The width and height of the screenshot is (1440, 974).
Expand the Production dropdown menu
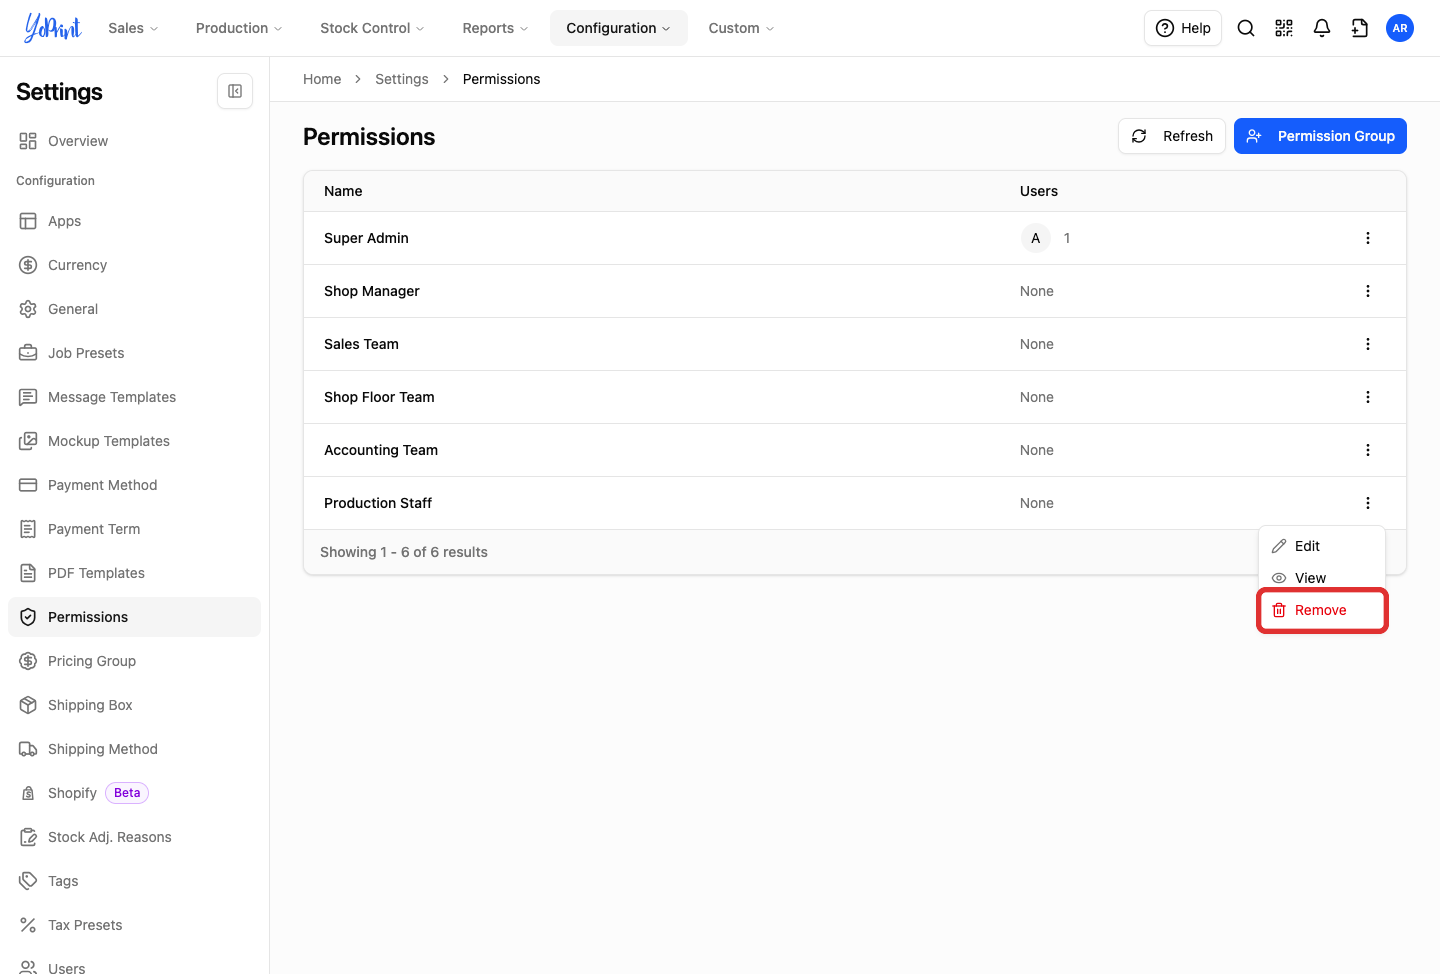click(239, 28)
